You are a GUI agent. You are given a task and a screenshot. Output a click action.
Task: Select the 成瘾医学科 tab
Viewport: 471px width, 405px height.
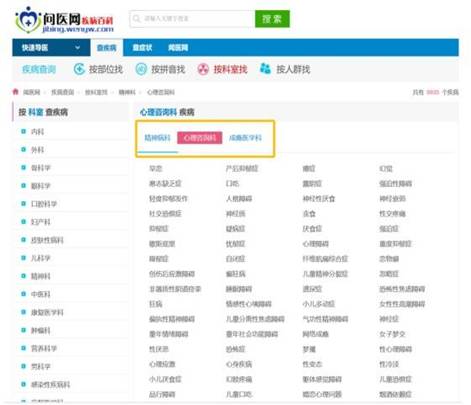pos(245,138)
